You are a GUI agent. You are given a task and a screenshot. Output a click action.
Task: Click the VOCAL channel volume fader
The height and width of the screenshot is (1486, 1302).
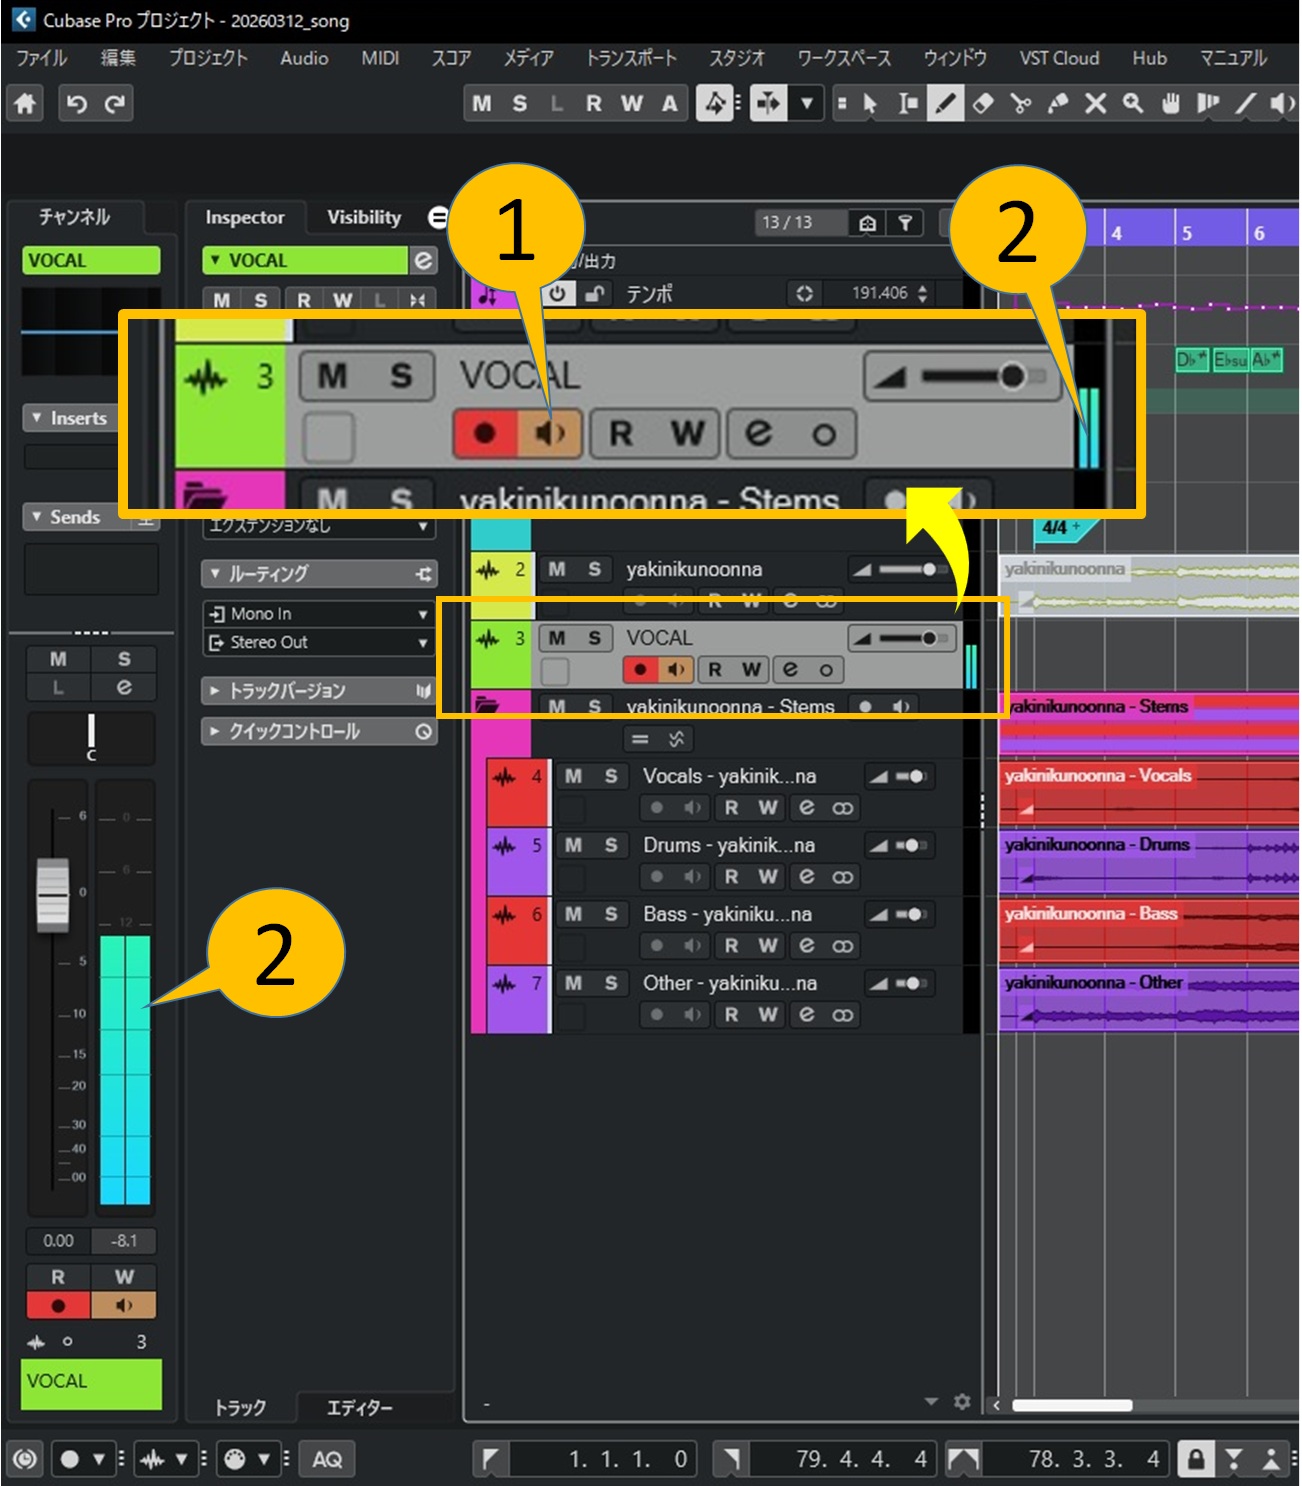click(52, 892)
